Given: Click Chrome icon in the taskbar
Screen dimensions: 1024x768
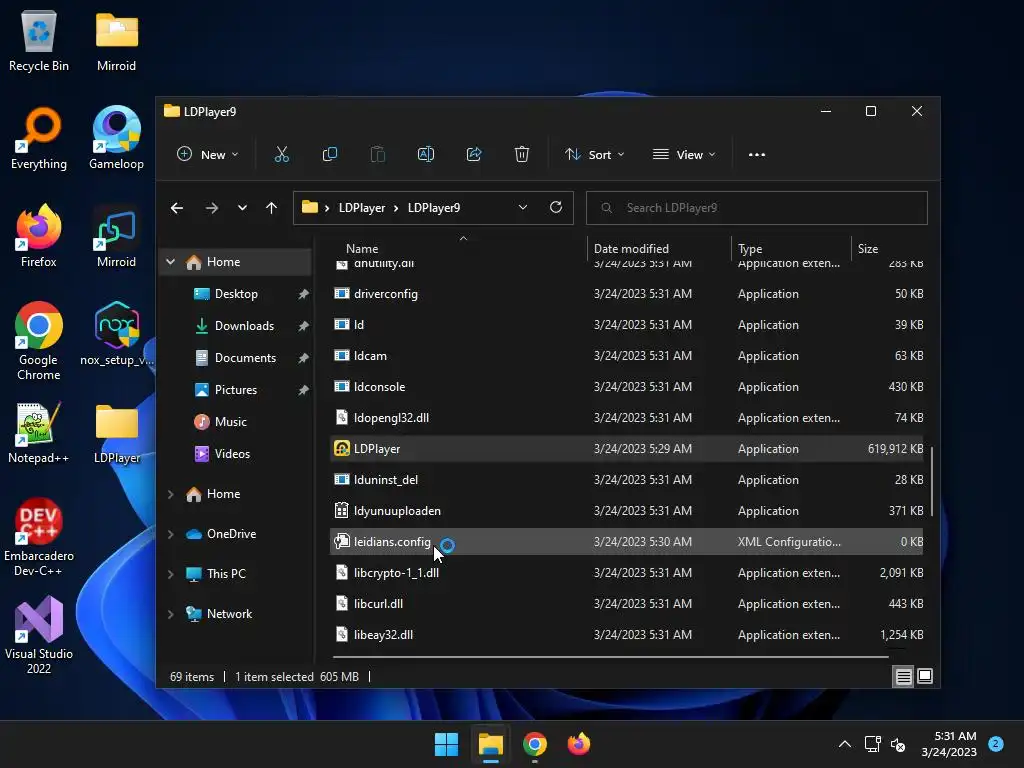Looking at the screenshot, I should pyautogui.click(x=534, y=744).
